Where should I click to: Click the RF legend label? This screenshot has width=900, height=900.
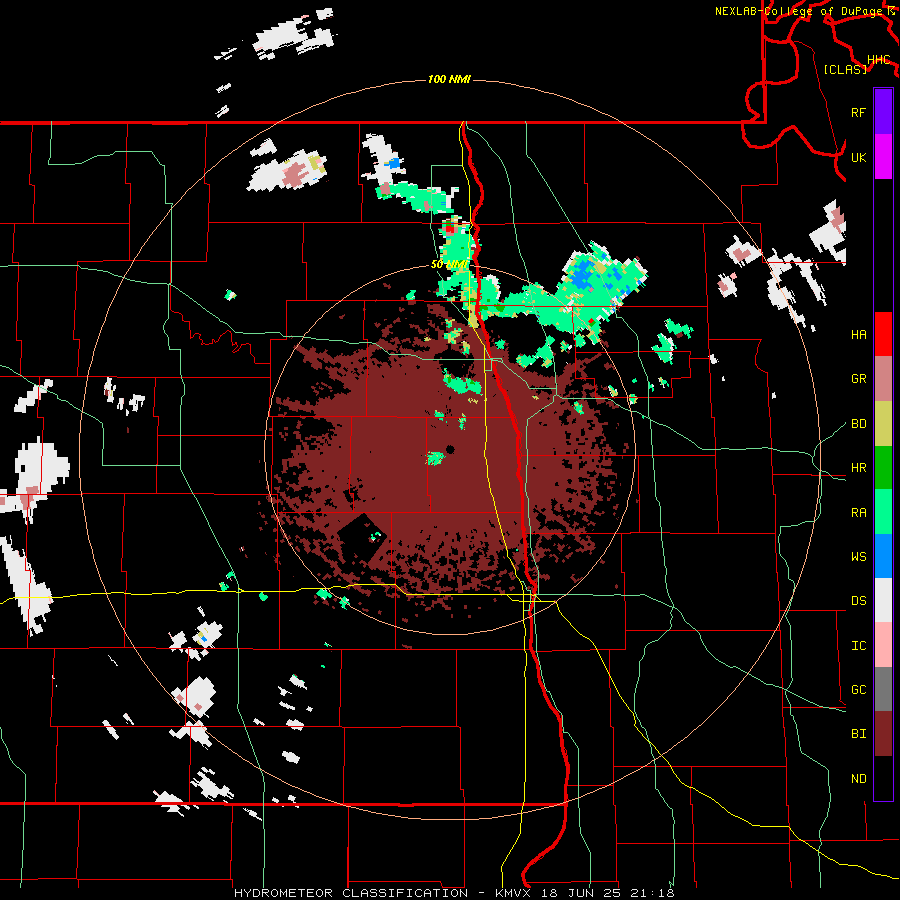(858, 112)
